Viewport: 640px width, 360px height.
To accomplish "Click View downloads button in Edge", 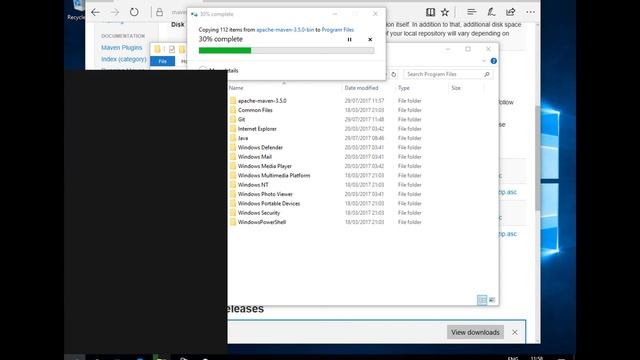I will coord(475,332).
